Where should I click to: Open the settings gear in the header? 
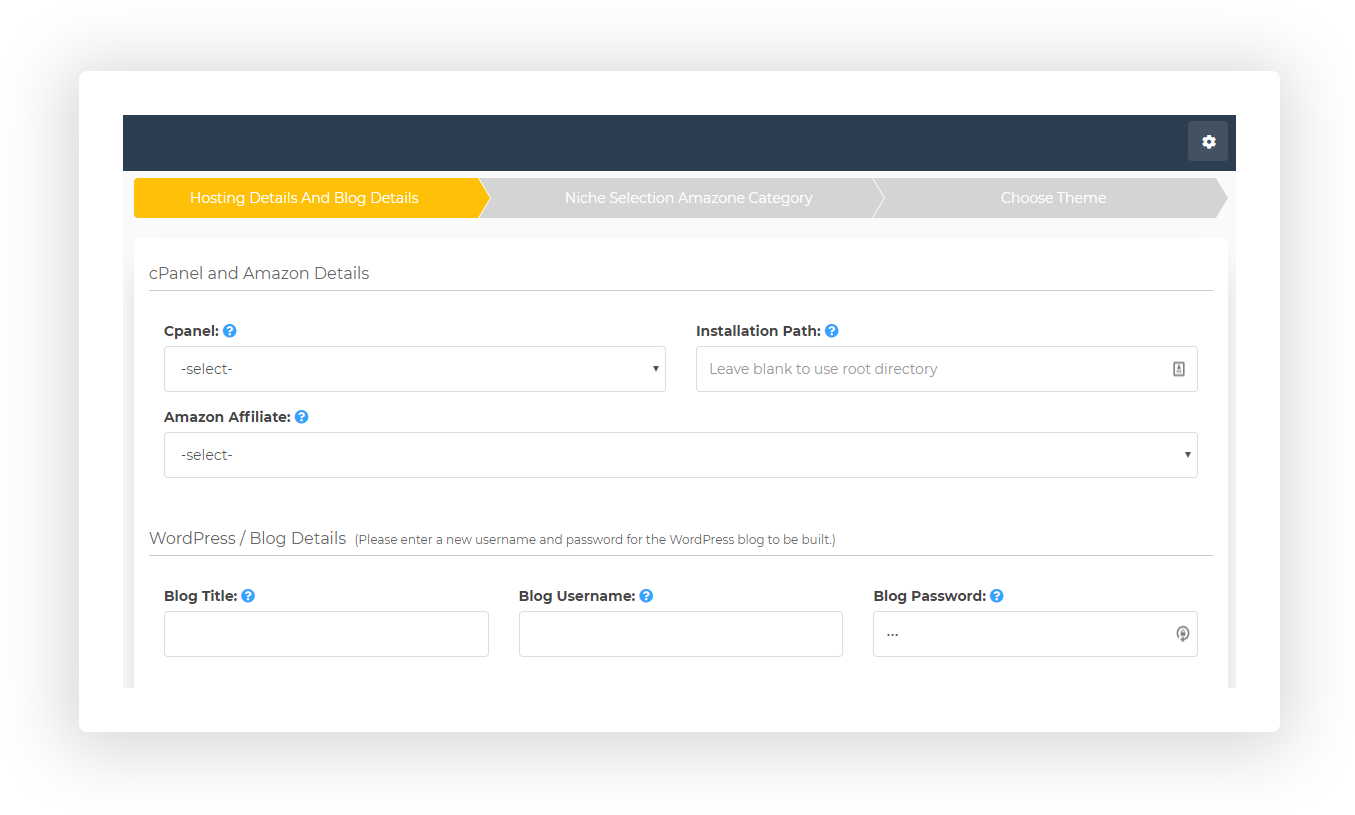click(1208, 142)
